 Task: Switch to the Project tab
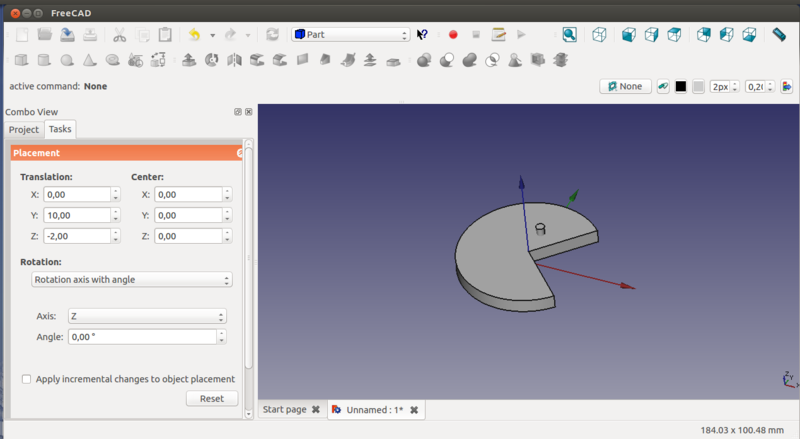click(x=23, y=130)
